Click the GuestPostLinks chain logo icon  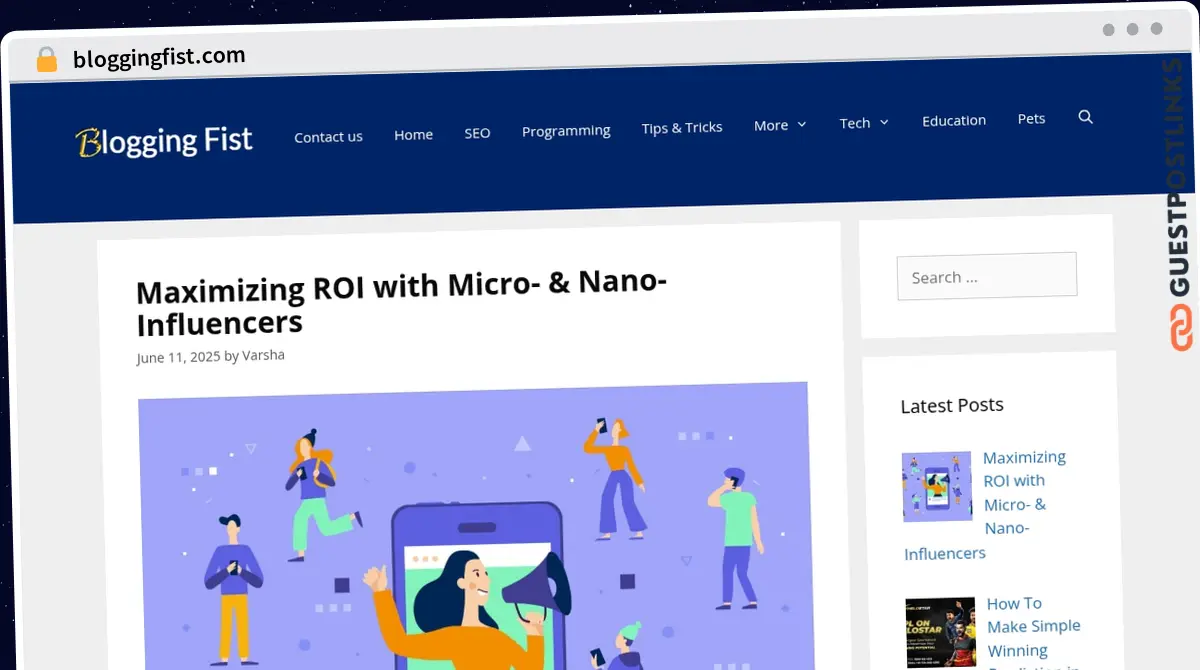tap(1181, 329)
